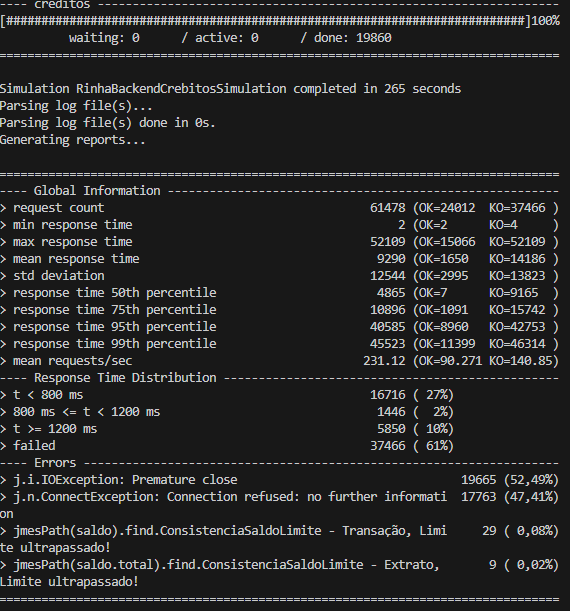Click the 75th percentile value 10896
Viewport: 570px width, 611px height.
(388, 310)
